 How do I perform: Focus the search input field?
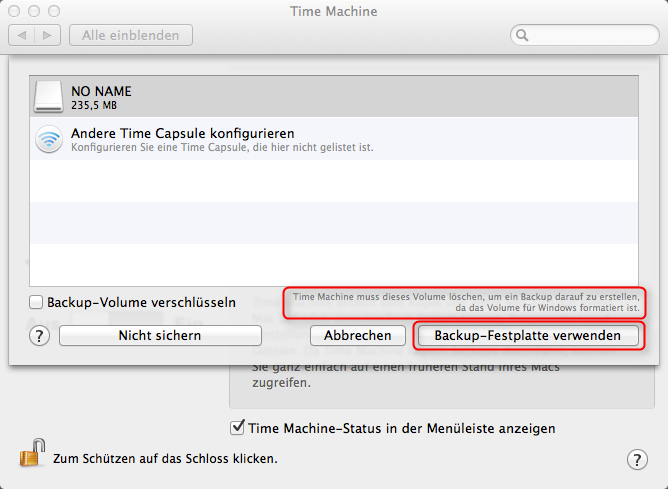click(585, 35)
